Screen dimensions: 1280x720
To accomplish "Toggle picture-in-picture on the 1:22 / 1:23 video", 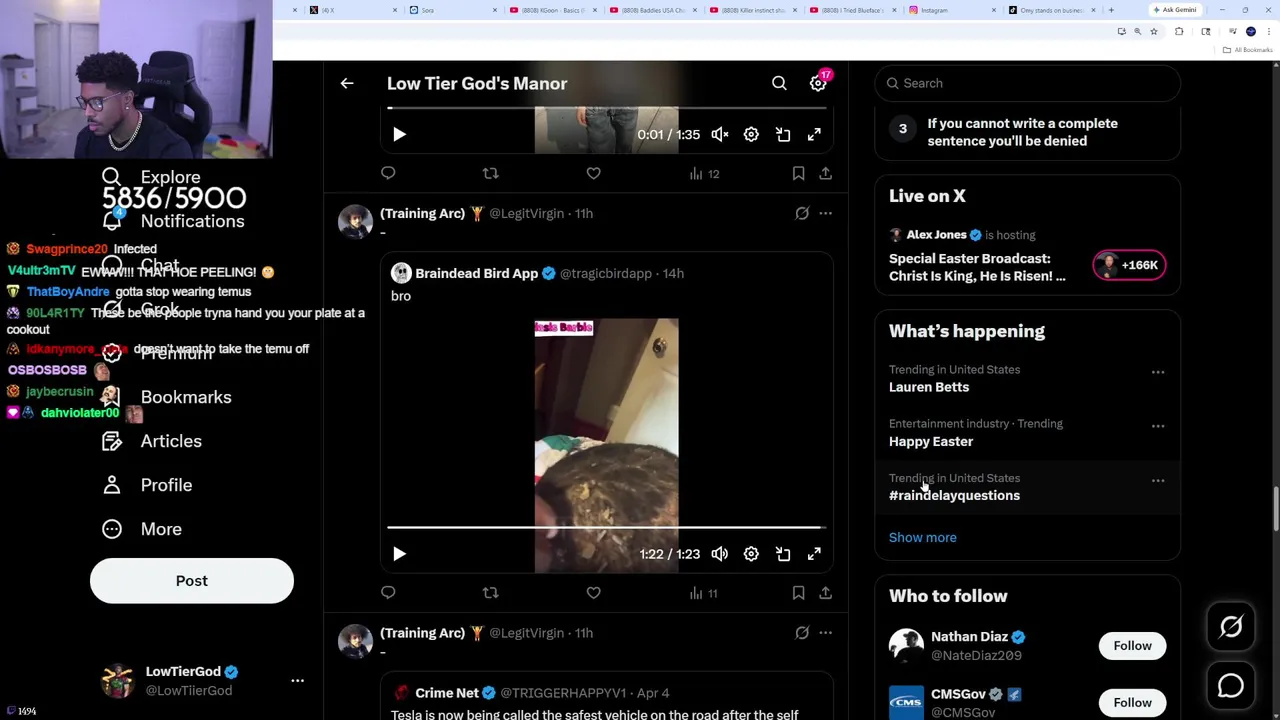I will tap(783, 554).
